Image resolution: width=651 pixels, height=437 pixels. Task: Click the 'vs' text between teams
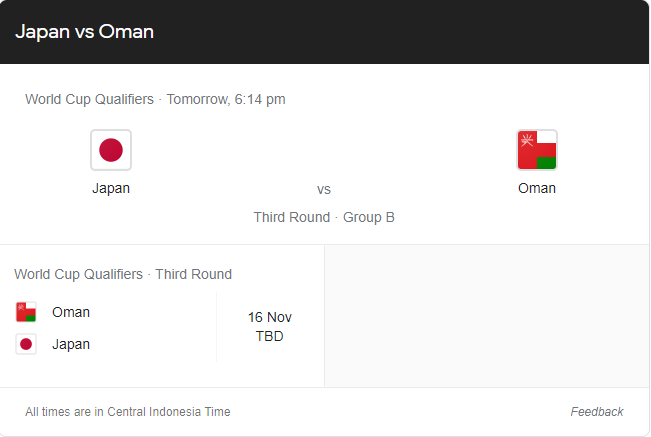(324, 190)
